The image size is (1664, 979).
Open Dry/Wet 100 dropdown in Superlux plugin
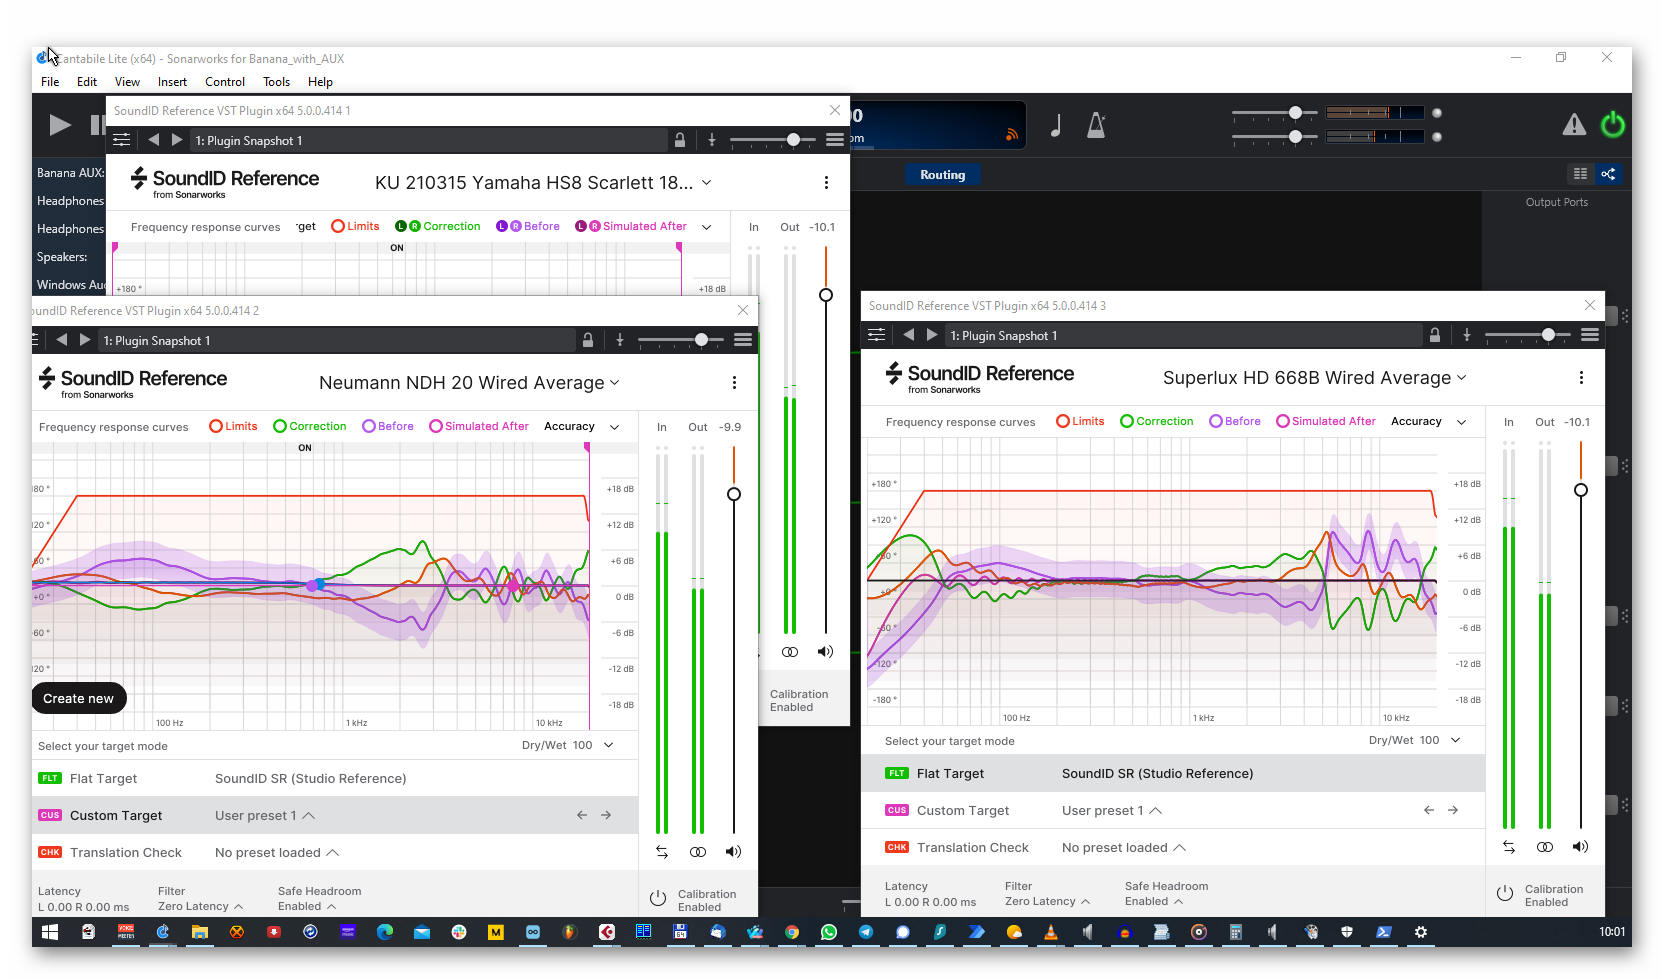coord(1415,741)
